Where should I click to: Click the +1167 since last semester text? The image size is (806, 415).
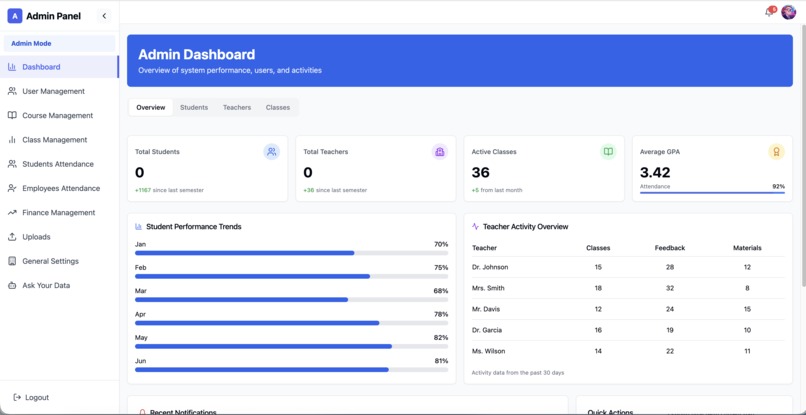169,190
